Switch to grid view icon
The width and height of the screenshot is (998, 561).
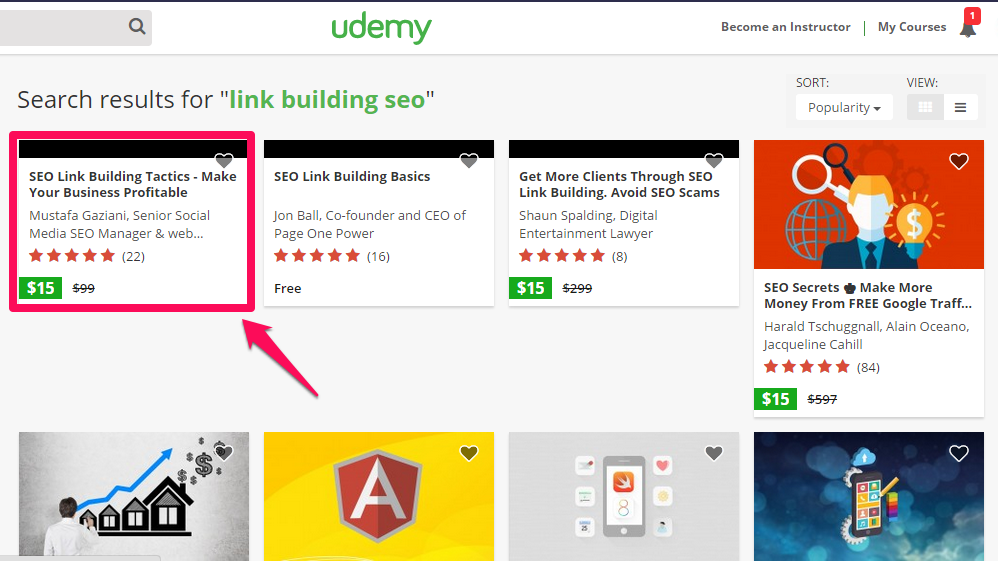pyautogui.click(x=925, y=107)
